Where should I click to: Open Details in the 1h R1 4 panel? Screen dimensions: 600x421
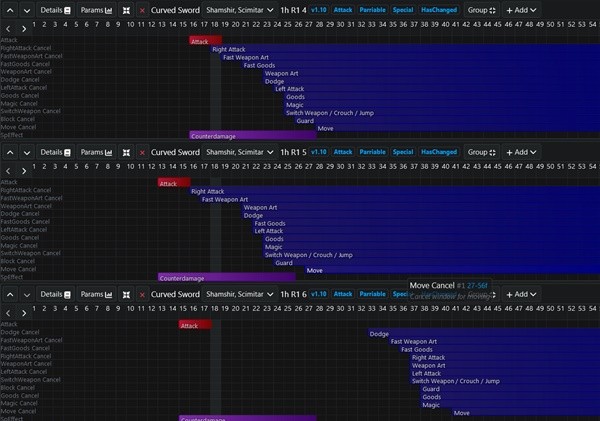(x=55, y=10)
